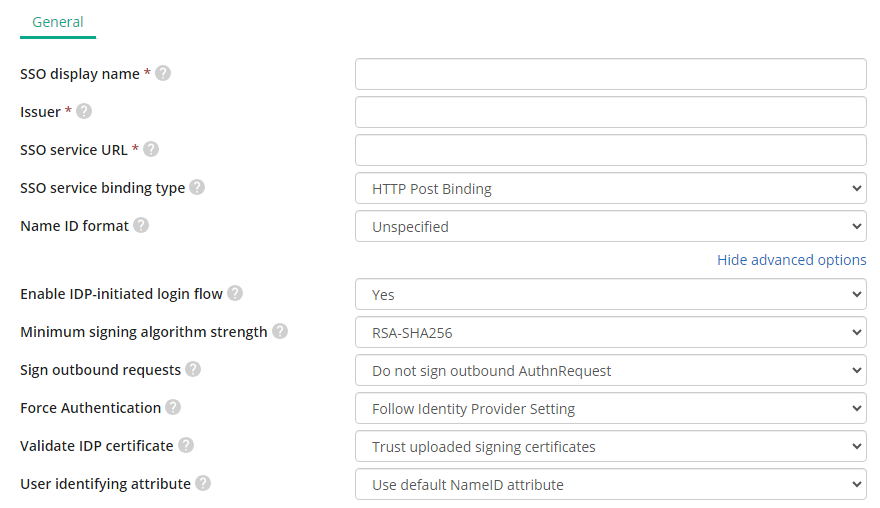Image resolution: width=880 pixels, height=508 pixels.
Task: Open the HTTP Post Binding dropdown
Action: point(611,189)
